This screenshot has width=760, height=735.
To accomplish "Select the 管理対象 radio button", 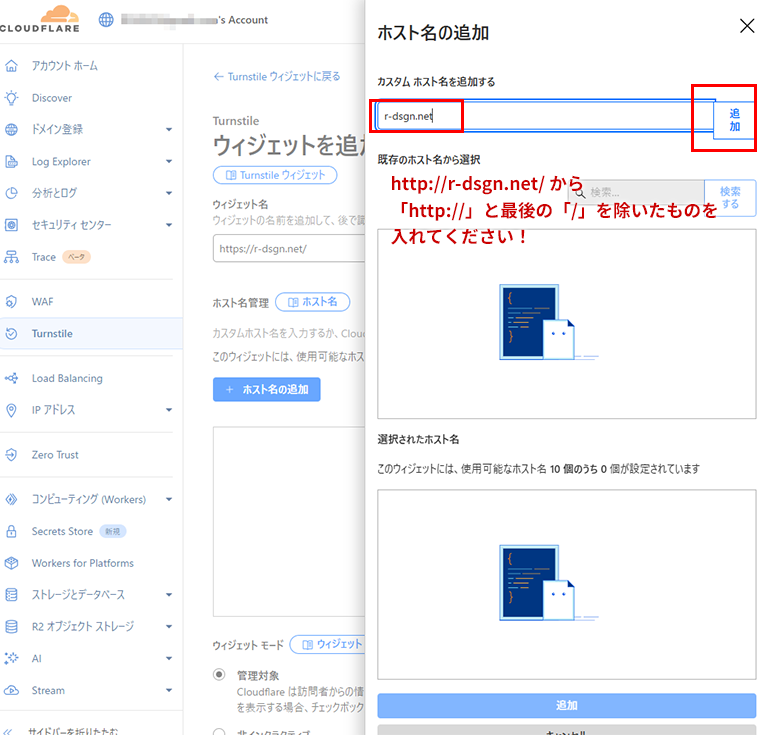I will (x=219, y=674).
